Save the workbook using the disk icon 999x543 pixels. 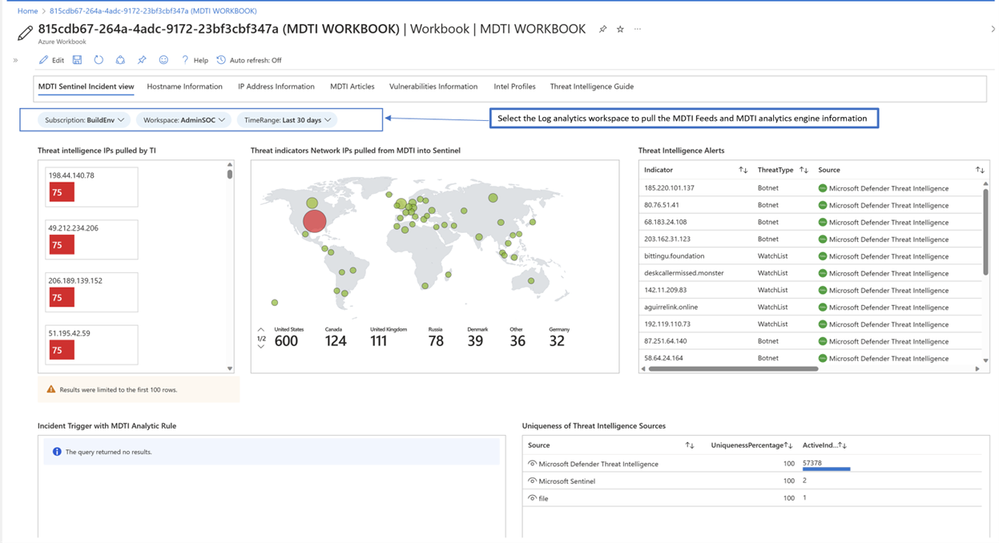(77, 60)
